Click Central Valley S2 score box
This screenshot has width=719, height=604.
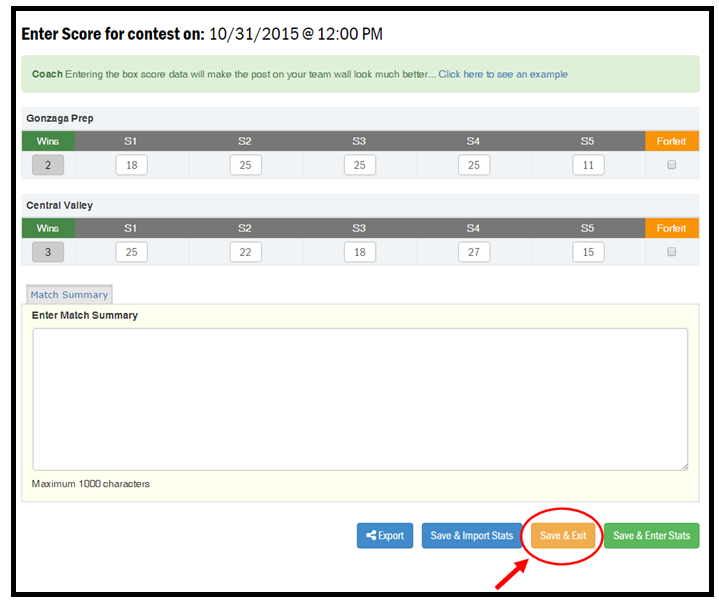245,252
